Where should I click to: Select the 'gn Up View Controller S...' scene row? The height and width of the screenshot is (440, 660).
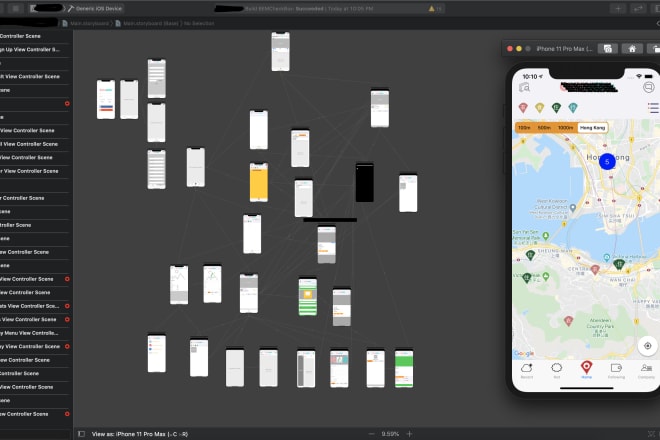pos(35,50)
